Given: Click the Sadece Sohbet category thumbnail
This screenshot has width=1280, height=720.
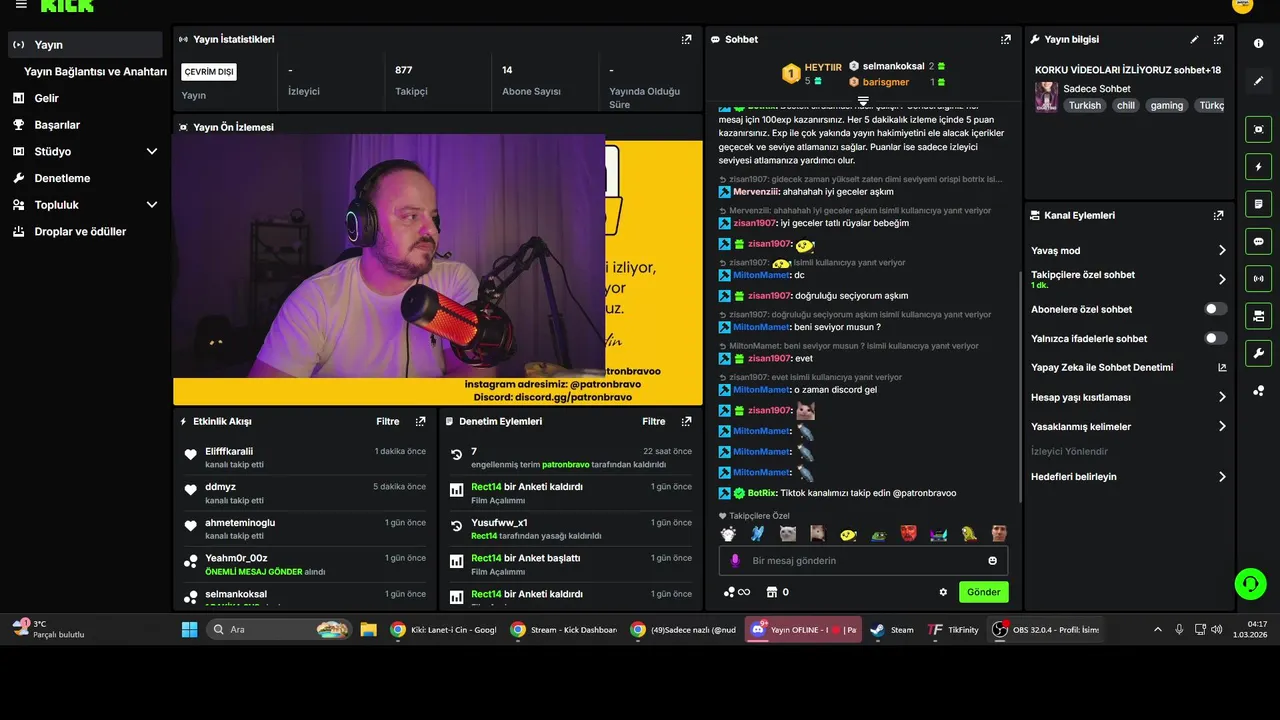Looking at the screenshot, I should tap(1046, 97).
